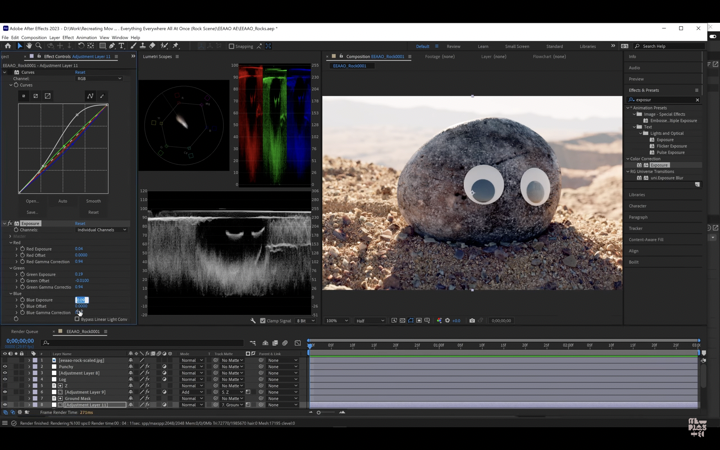Image resolution: width=720 pixels, height=450 pixels.
Task: Open the Composition menu
Action: 34,38
